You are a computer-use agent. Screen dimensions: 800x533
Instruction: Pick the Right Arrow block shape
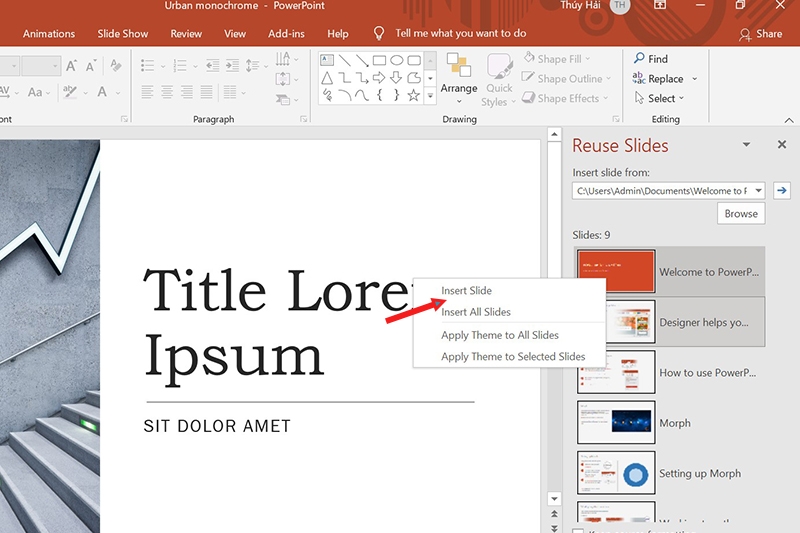pos(379,78)
